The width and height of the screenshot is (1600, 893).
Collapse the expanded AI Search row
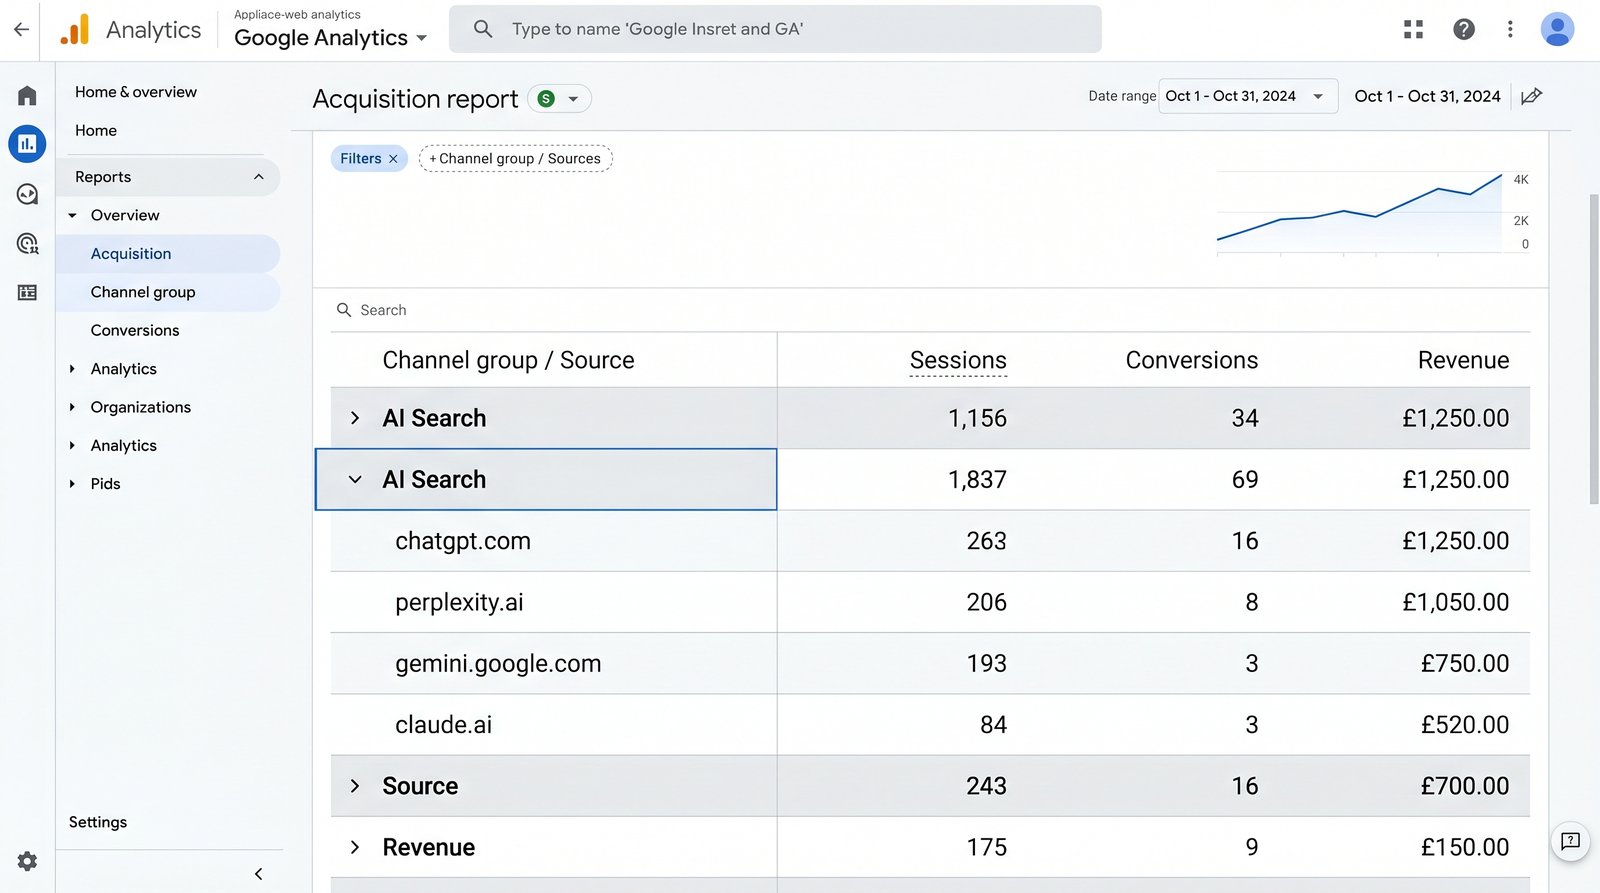355,480
